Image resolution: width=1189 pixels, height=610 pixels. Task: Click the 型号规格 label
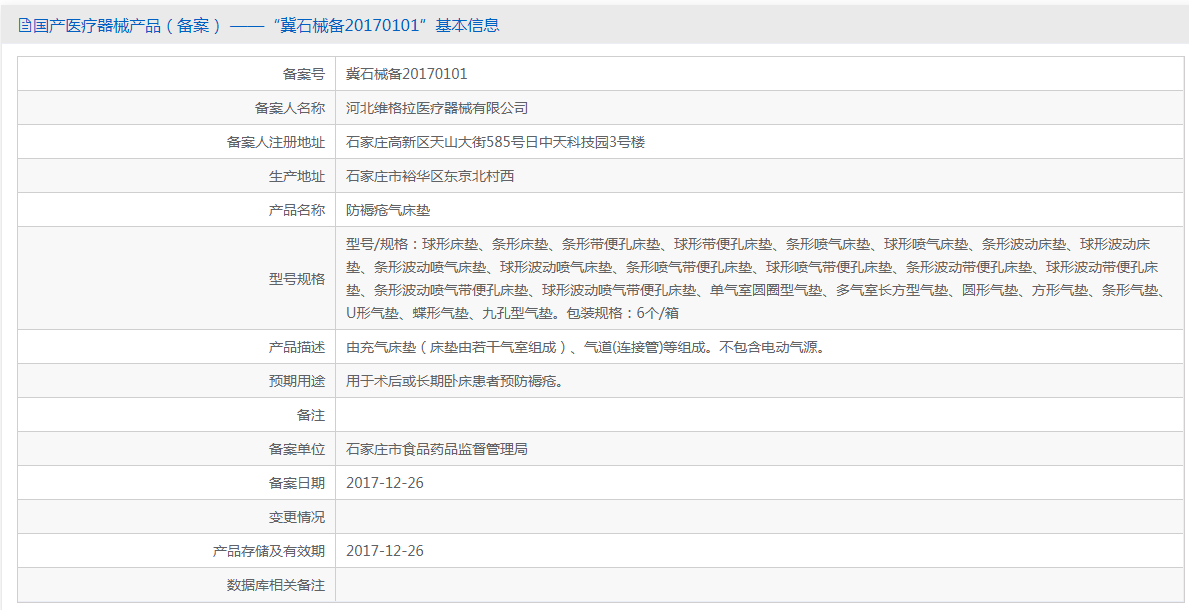(296, 278)
